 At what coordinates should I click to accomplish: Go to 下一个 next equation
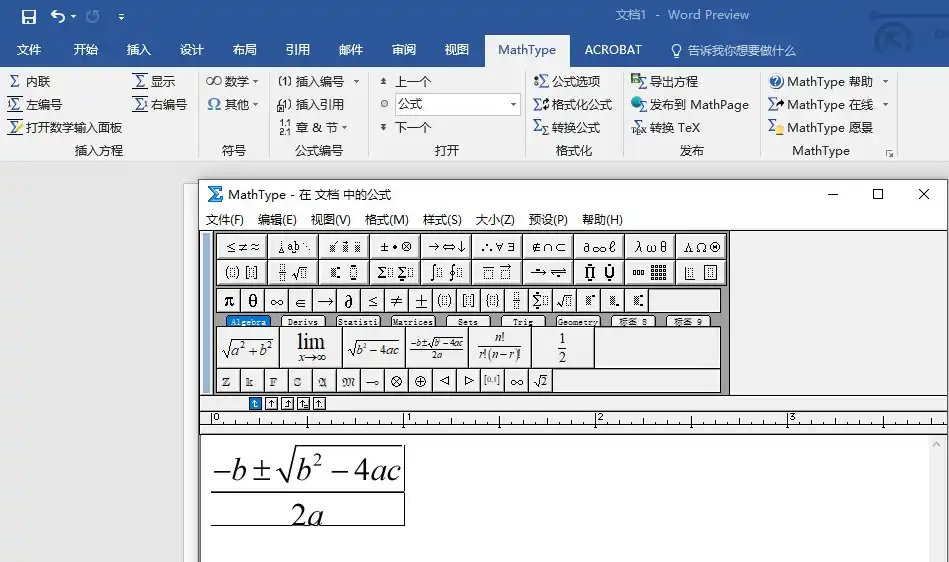pyautogui.click(x=406, y=127)
